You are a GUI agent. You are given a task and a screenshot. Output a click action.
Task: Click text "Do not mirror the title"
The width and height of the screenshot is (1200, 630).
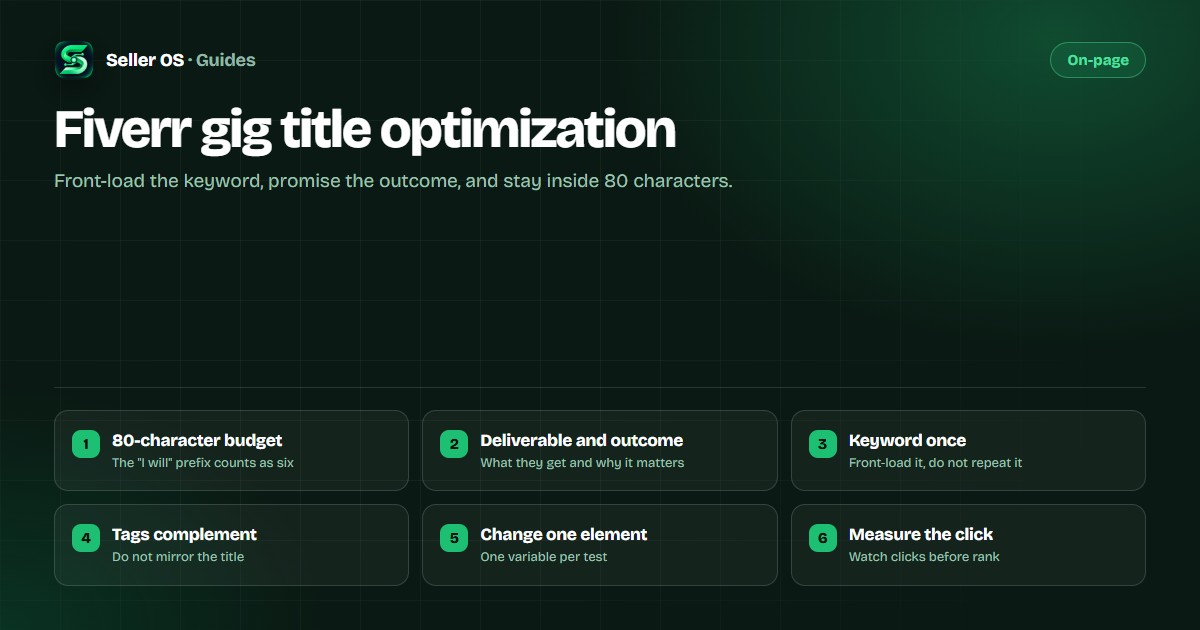pos(178,557)
